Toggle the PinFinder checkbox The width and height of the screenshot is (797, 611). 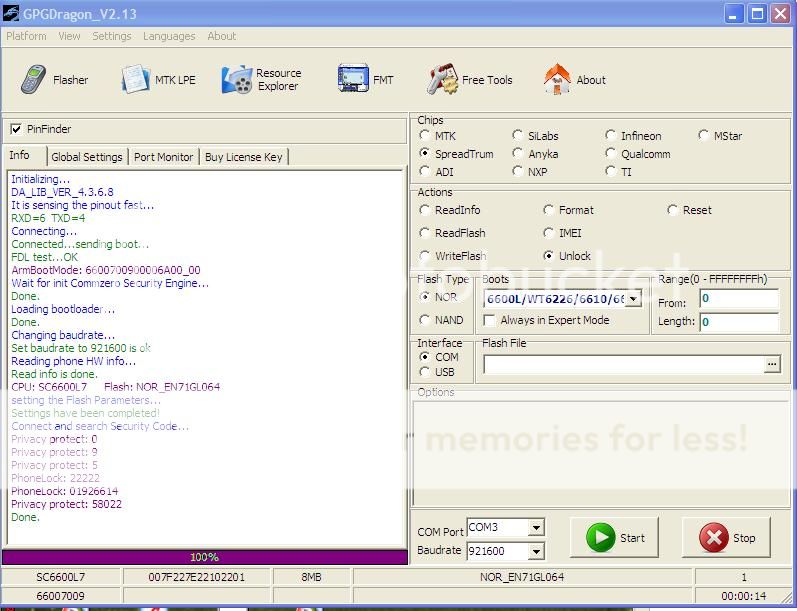(x=16, y=129)
